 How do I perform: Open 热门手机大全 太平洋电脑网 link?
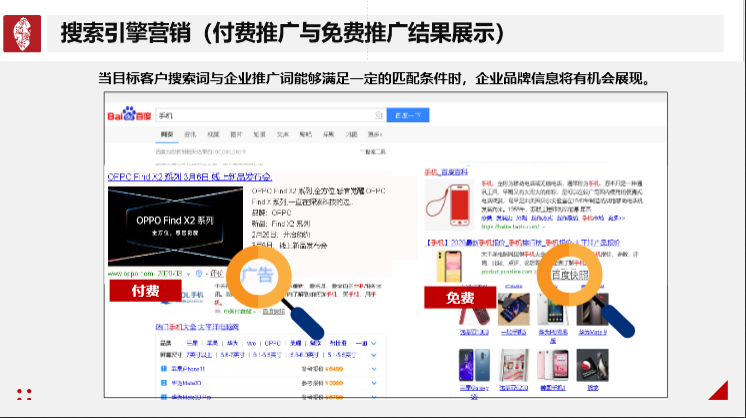tap(197, 327)
